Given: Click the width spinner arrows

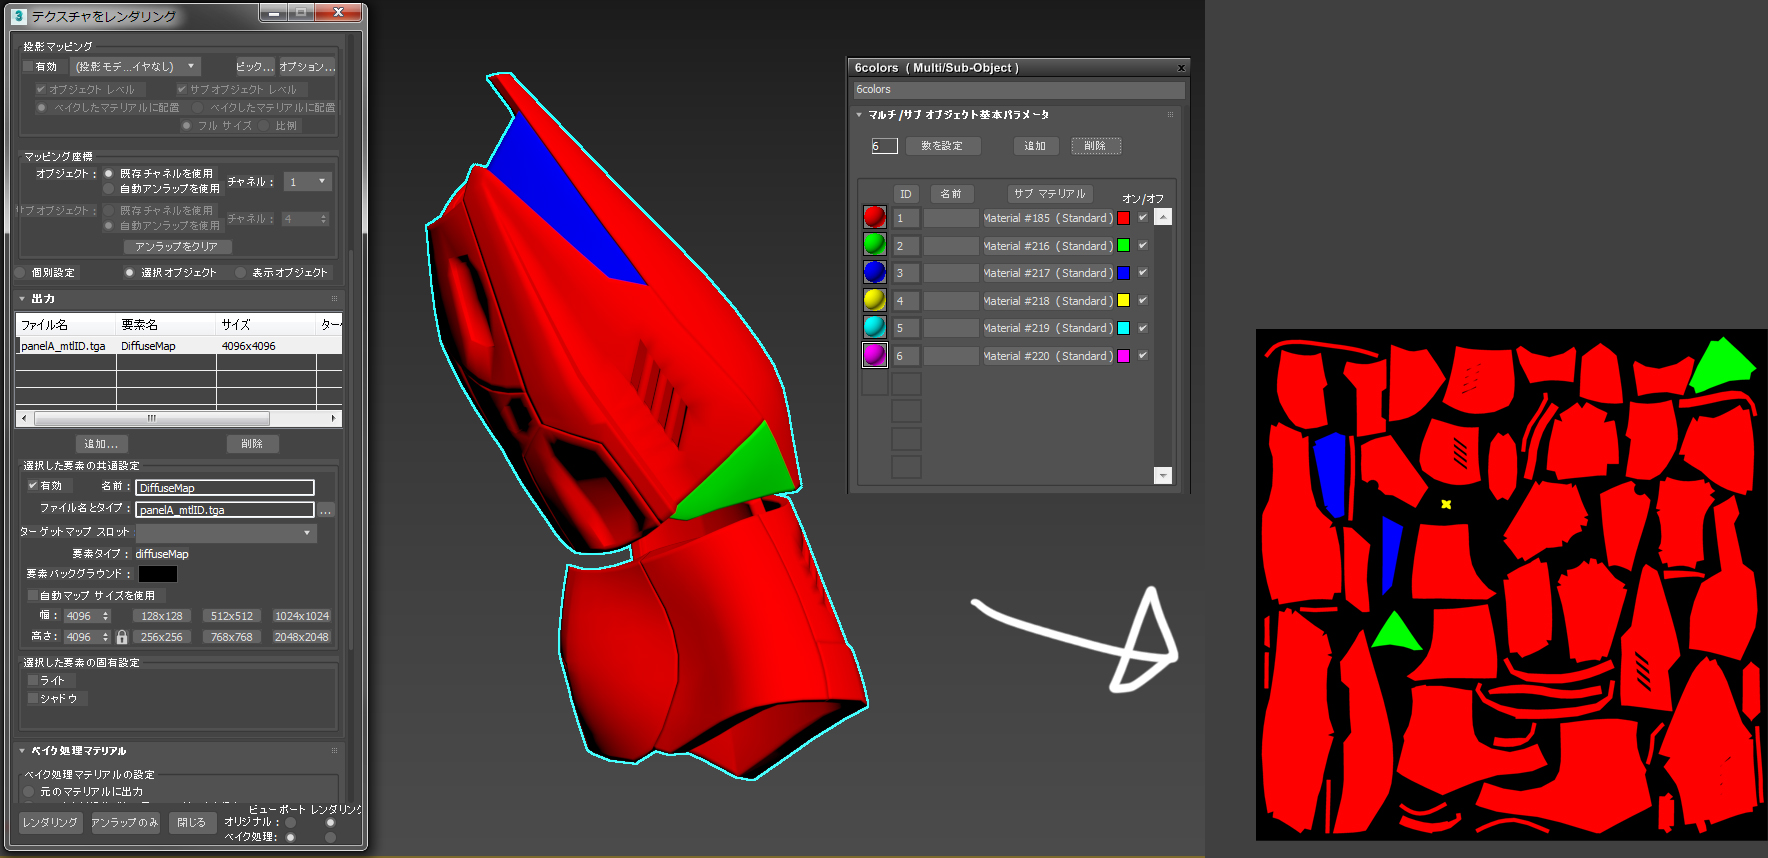Looking at the screenshot, I should tap(106, 616).
